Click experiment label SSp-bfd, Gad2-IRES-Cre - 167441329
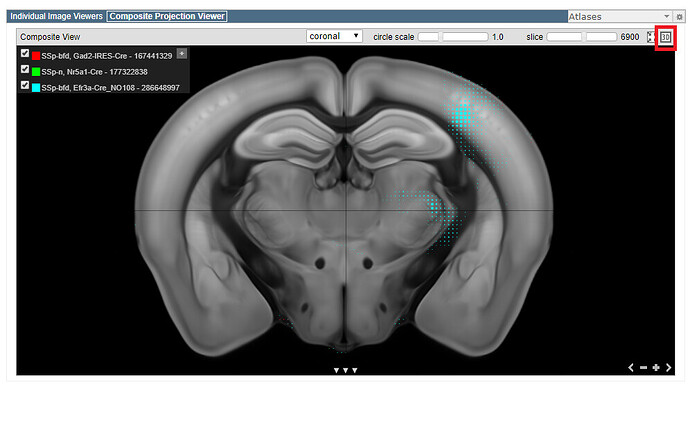The height and width of the screenshot is (441, 690). (107, 56)
